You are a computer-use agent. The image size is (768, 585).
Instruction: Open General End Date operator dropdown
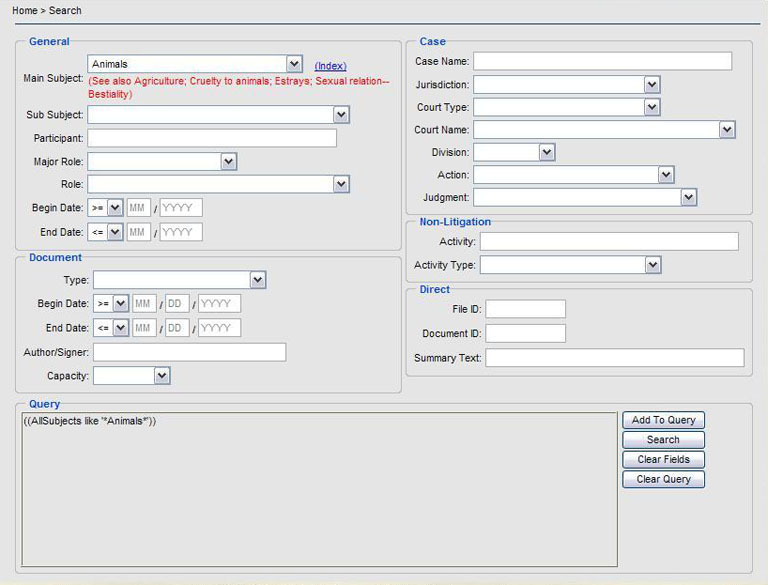pos(105,232)
